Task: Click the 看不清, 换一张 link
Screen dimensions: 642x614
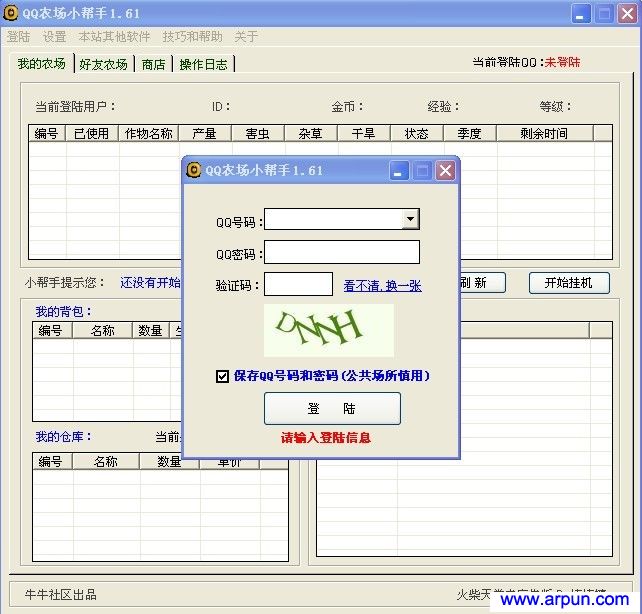Action: click(382, 286)
